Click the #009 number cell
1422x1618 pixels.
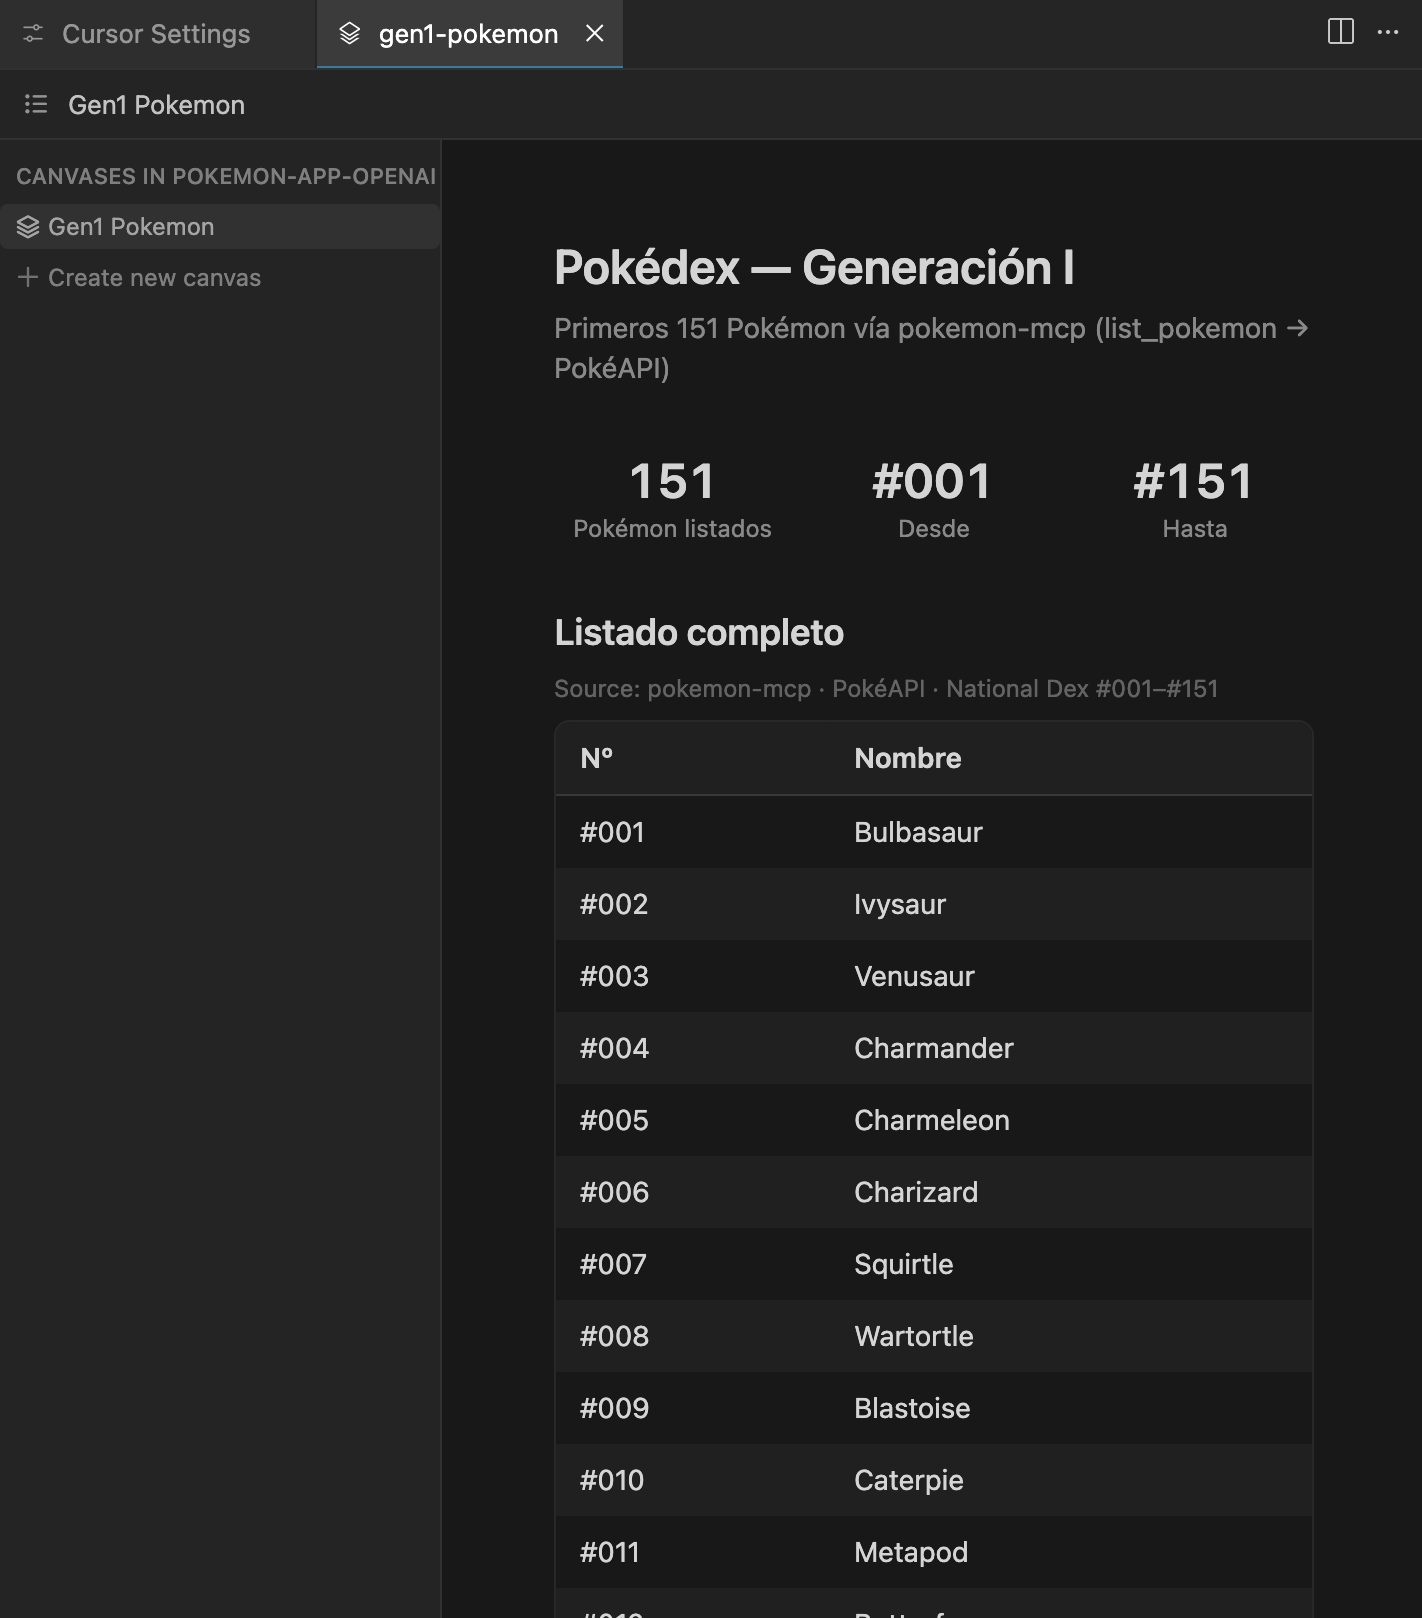pyautogui.click(x=614, y=1408)
